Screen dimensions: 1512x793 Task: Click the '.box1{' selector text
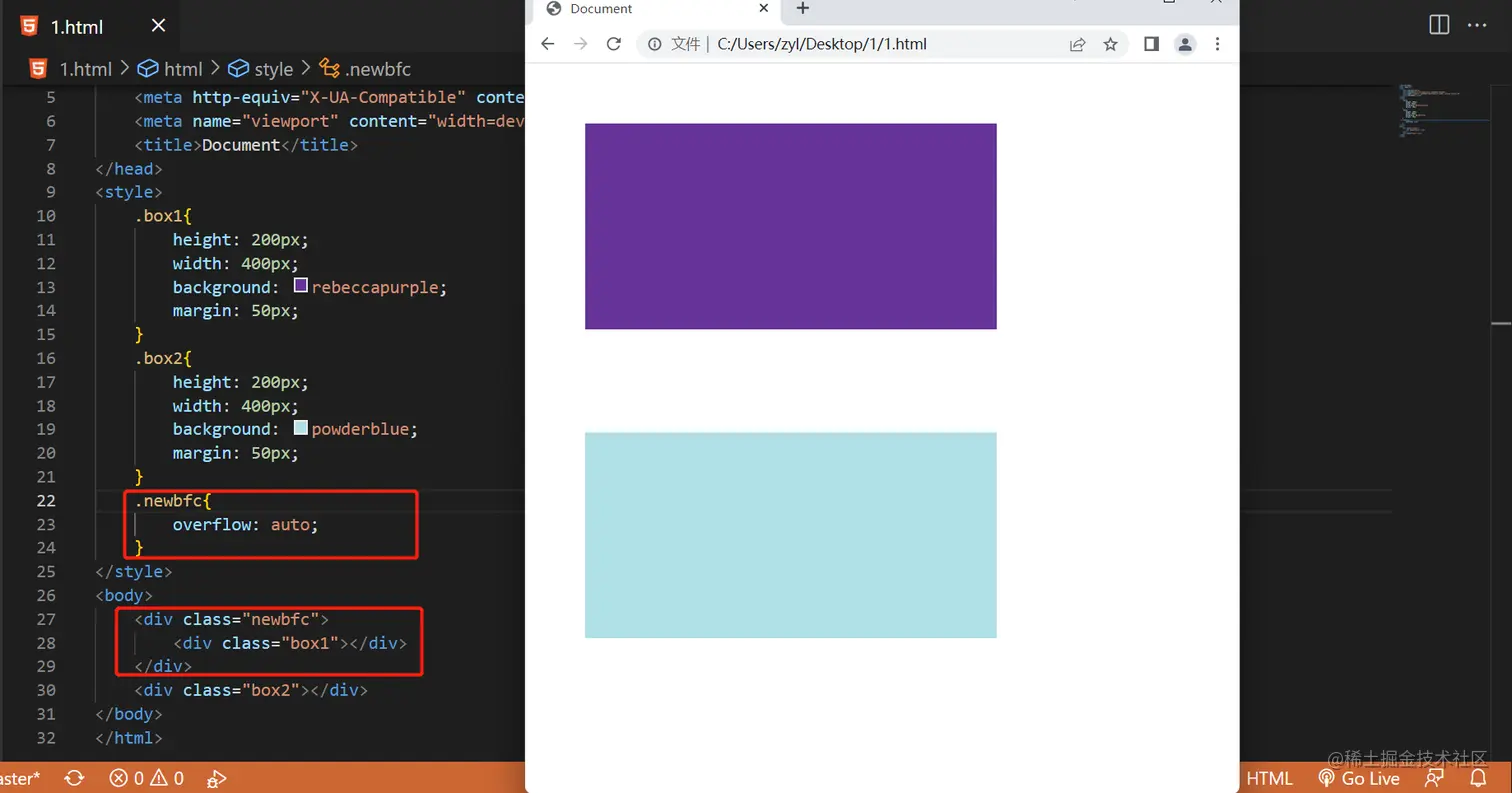[163, 216]
